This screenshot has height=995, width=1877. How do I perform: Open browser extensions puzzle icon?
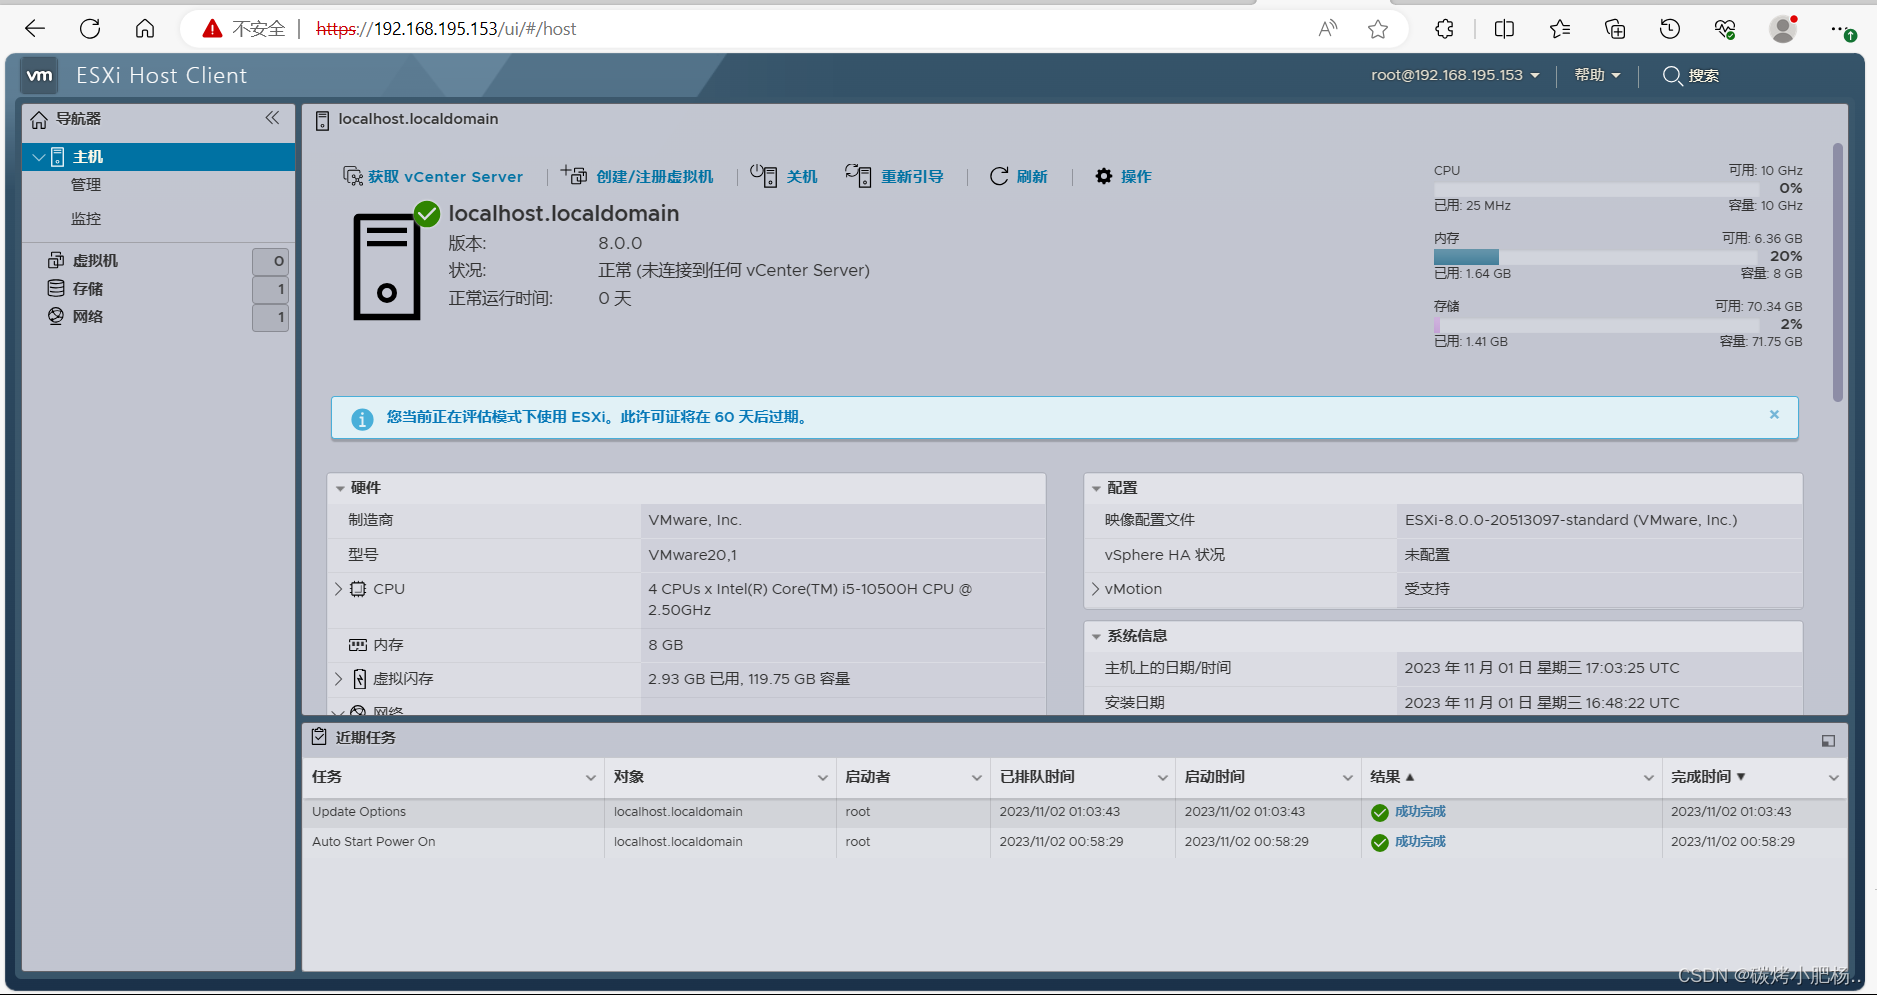tap(1444, 29)
